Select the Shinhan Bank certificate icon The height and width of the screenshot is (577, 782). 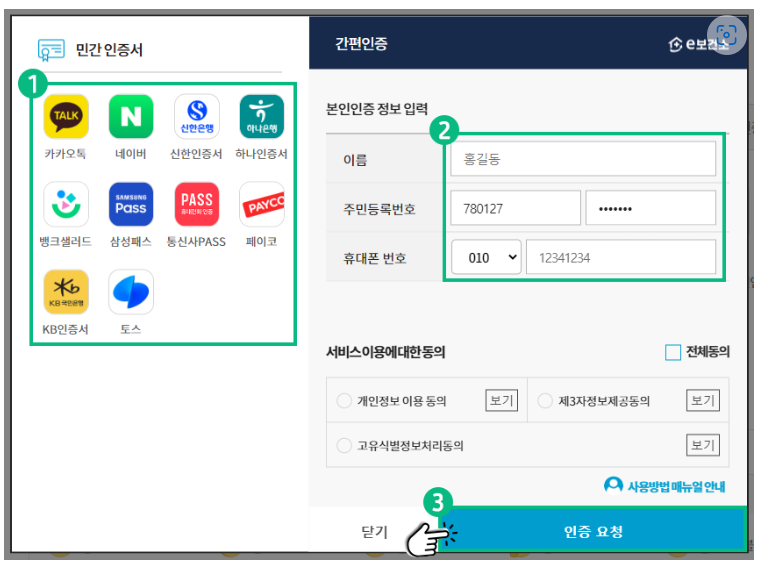point(196,116)
